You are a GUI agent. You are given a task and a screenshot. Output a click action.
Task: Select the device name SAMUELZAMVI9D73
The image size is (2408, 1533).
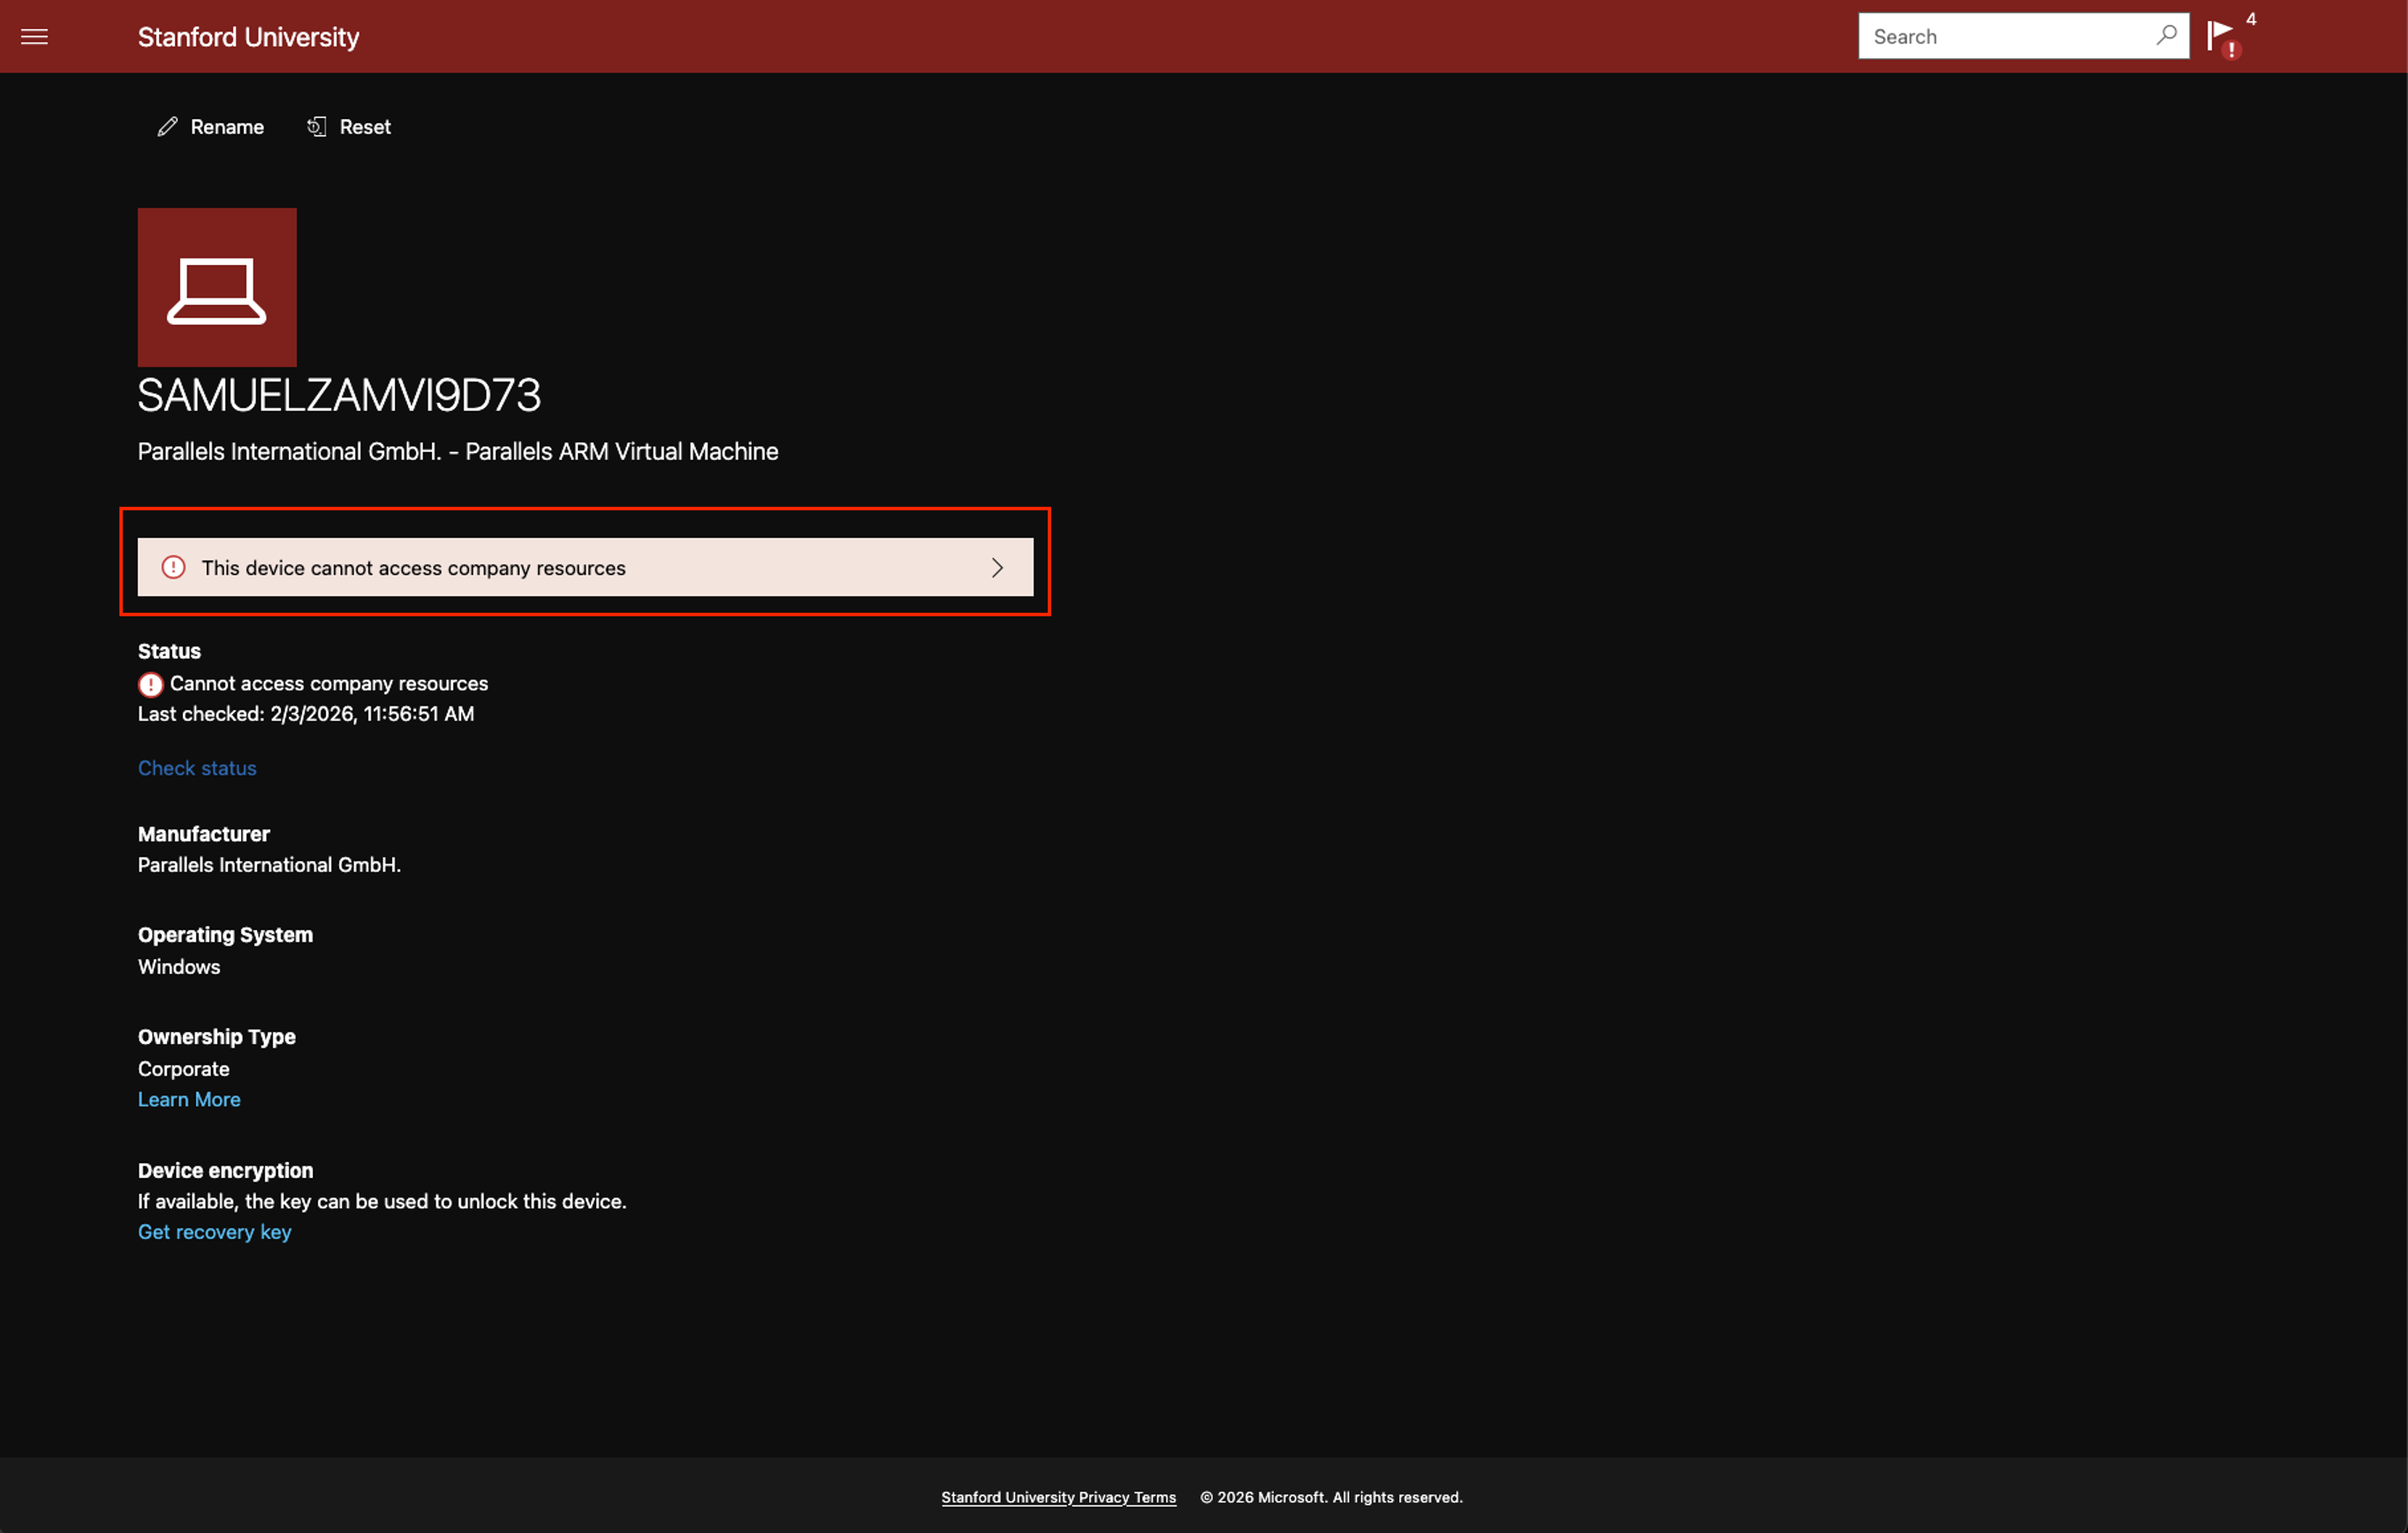(x=339, y=395)
